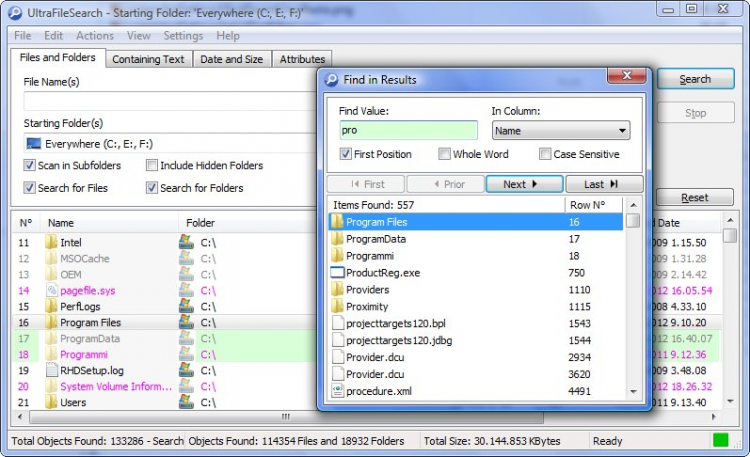Click the Intel folder icon in main list
Screen dimensions: 750x457
(x=51, y=242)
